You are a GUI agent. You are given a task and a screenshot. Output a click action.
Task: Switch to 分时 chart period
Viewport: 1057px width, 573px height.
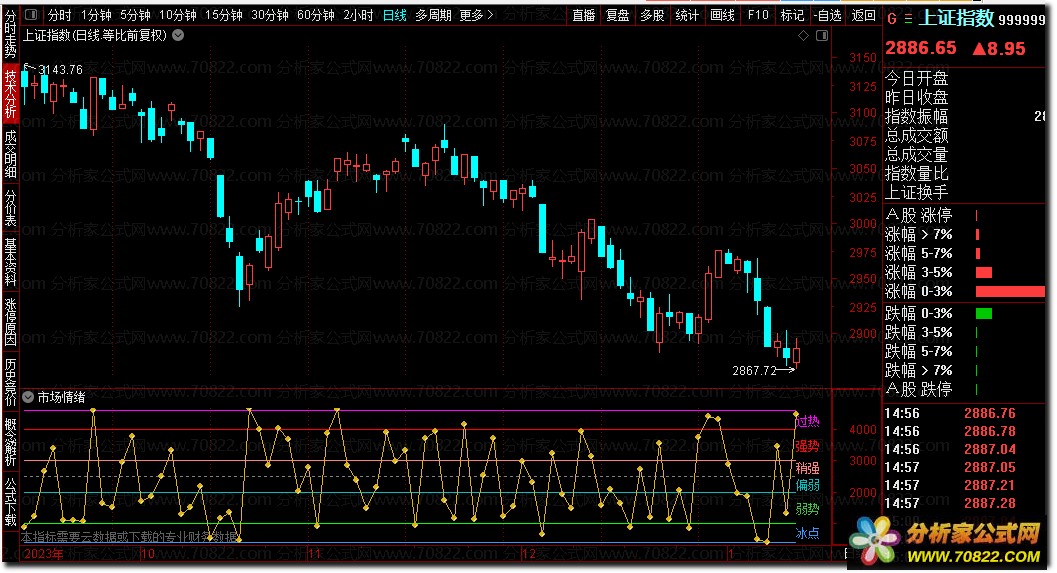[59, 15]
